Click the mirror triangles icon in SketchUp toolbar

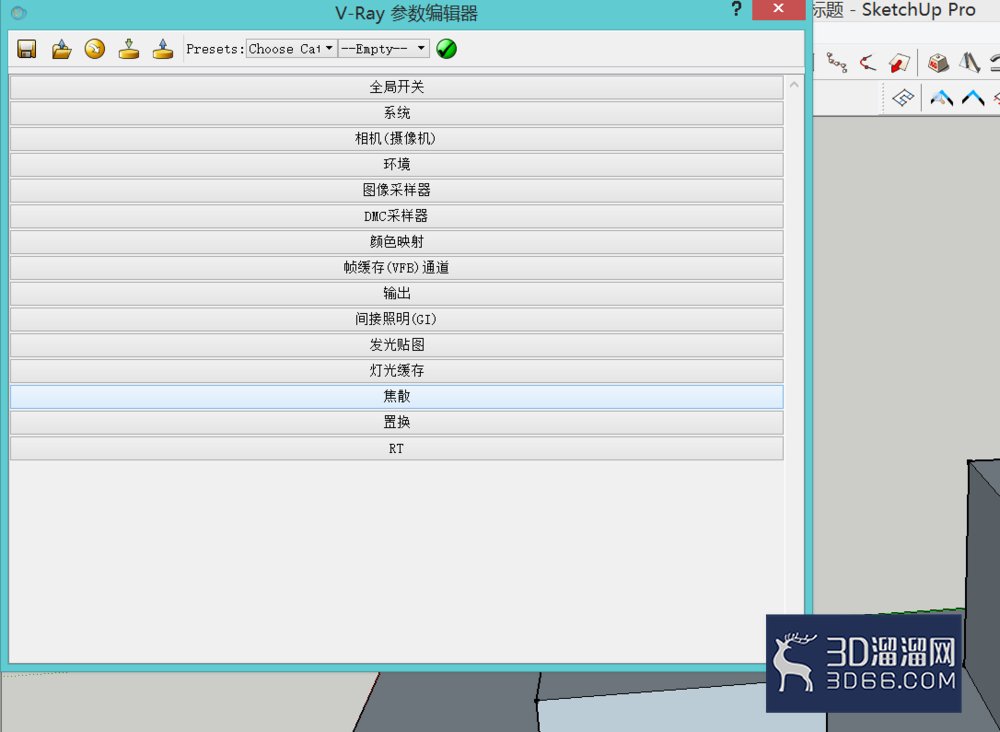click(969, 62)
